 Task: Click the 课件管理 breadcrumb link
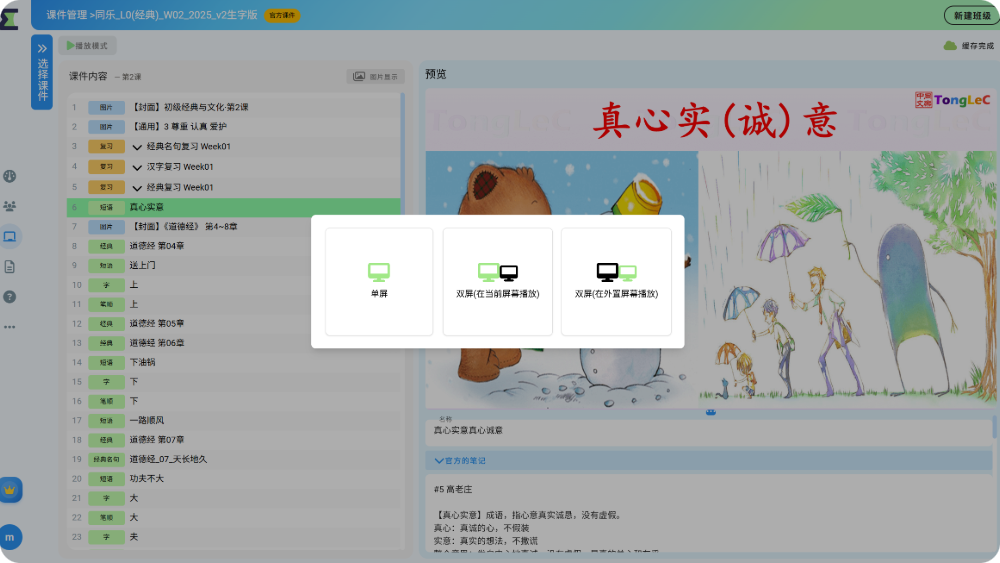(66, 15)
